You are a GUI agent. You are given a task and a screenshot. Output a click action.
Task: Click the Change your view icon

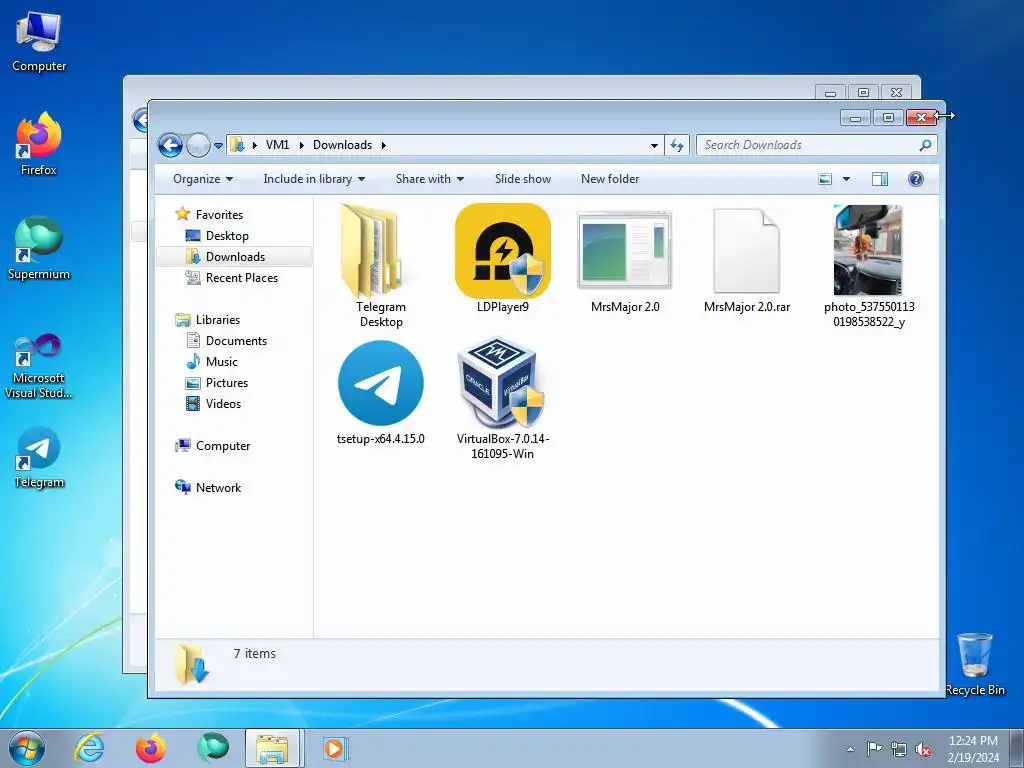825,179
